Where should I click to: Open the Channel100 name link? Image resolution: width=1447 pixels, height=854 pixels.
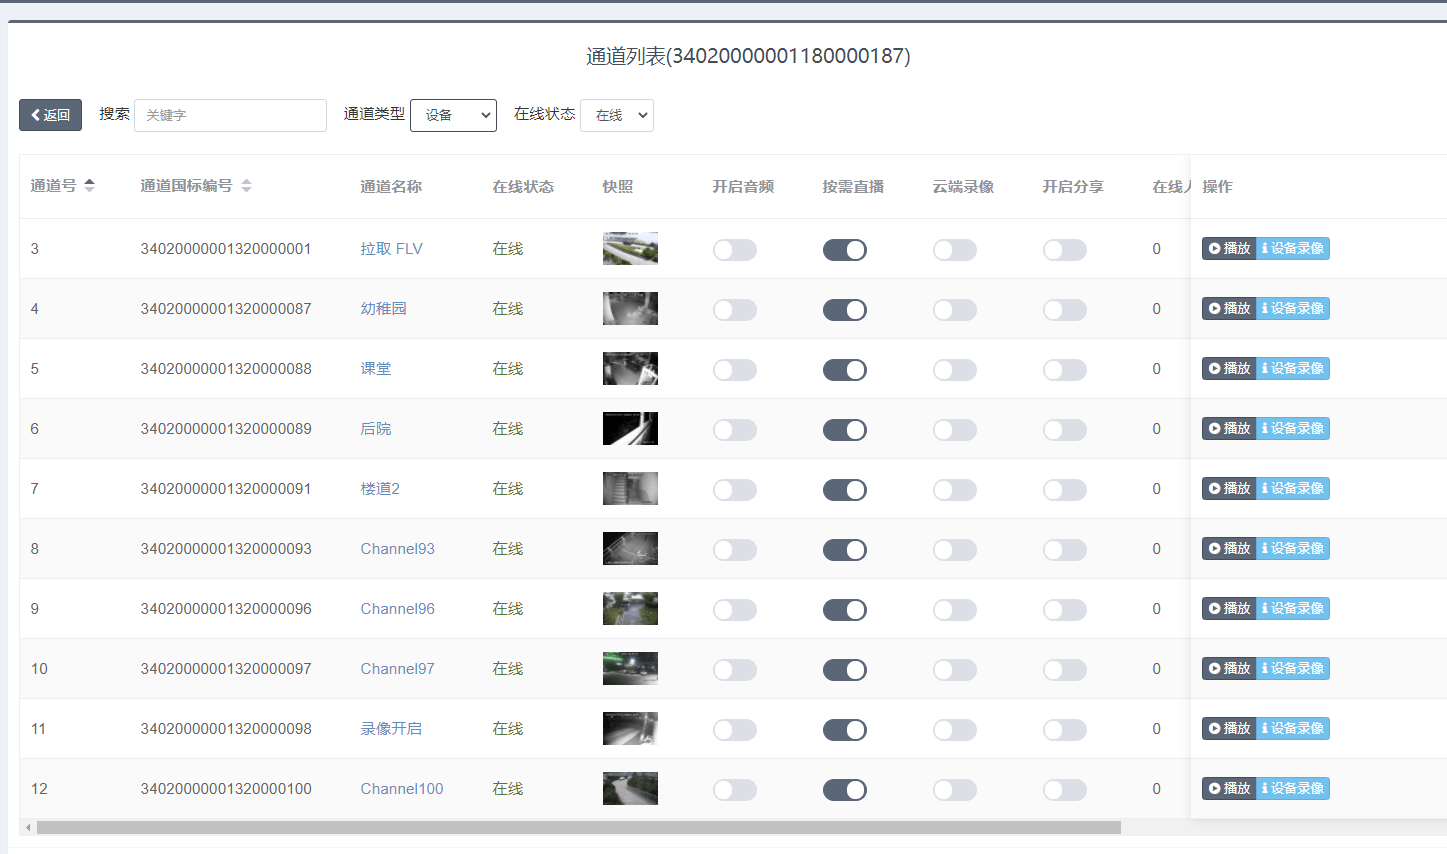click(401, 789)
